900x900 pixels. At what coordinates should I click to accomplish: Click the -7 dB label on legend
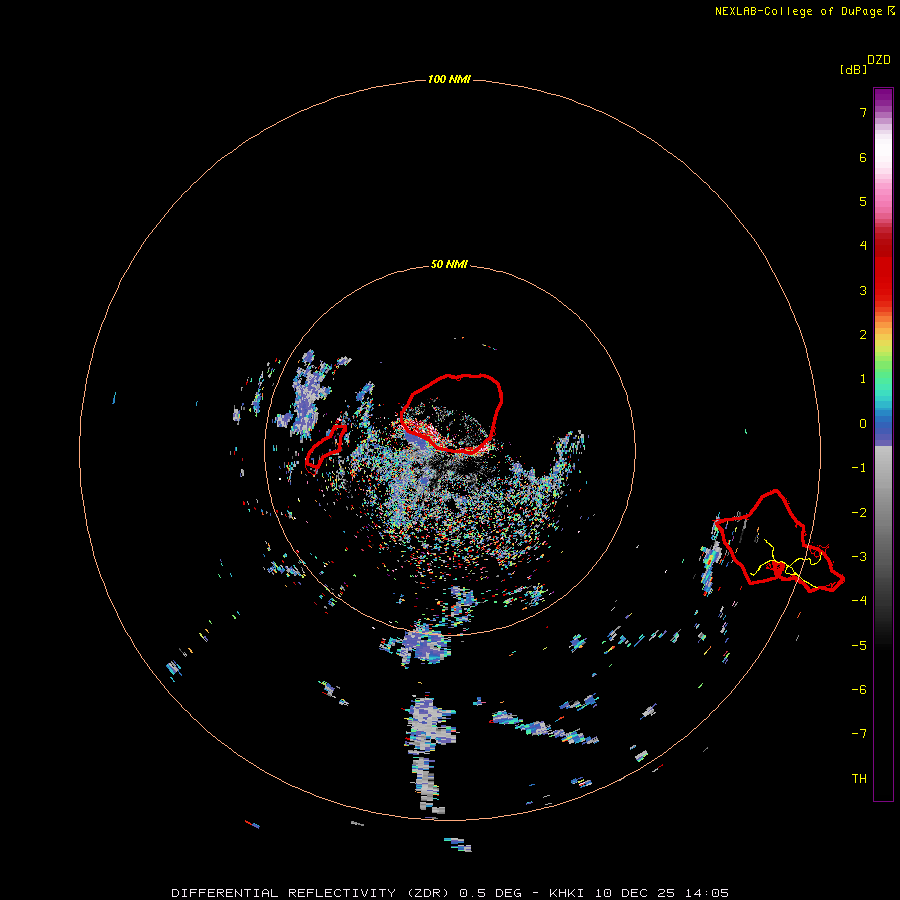[859, 734]
